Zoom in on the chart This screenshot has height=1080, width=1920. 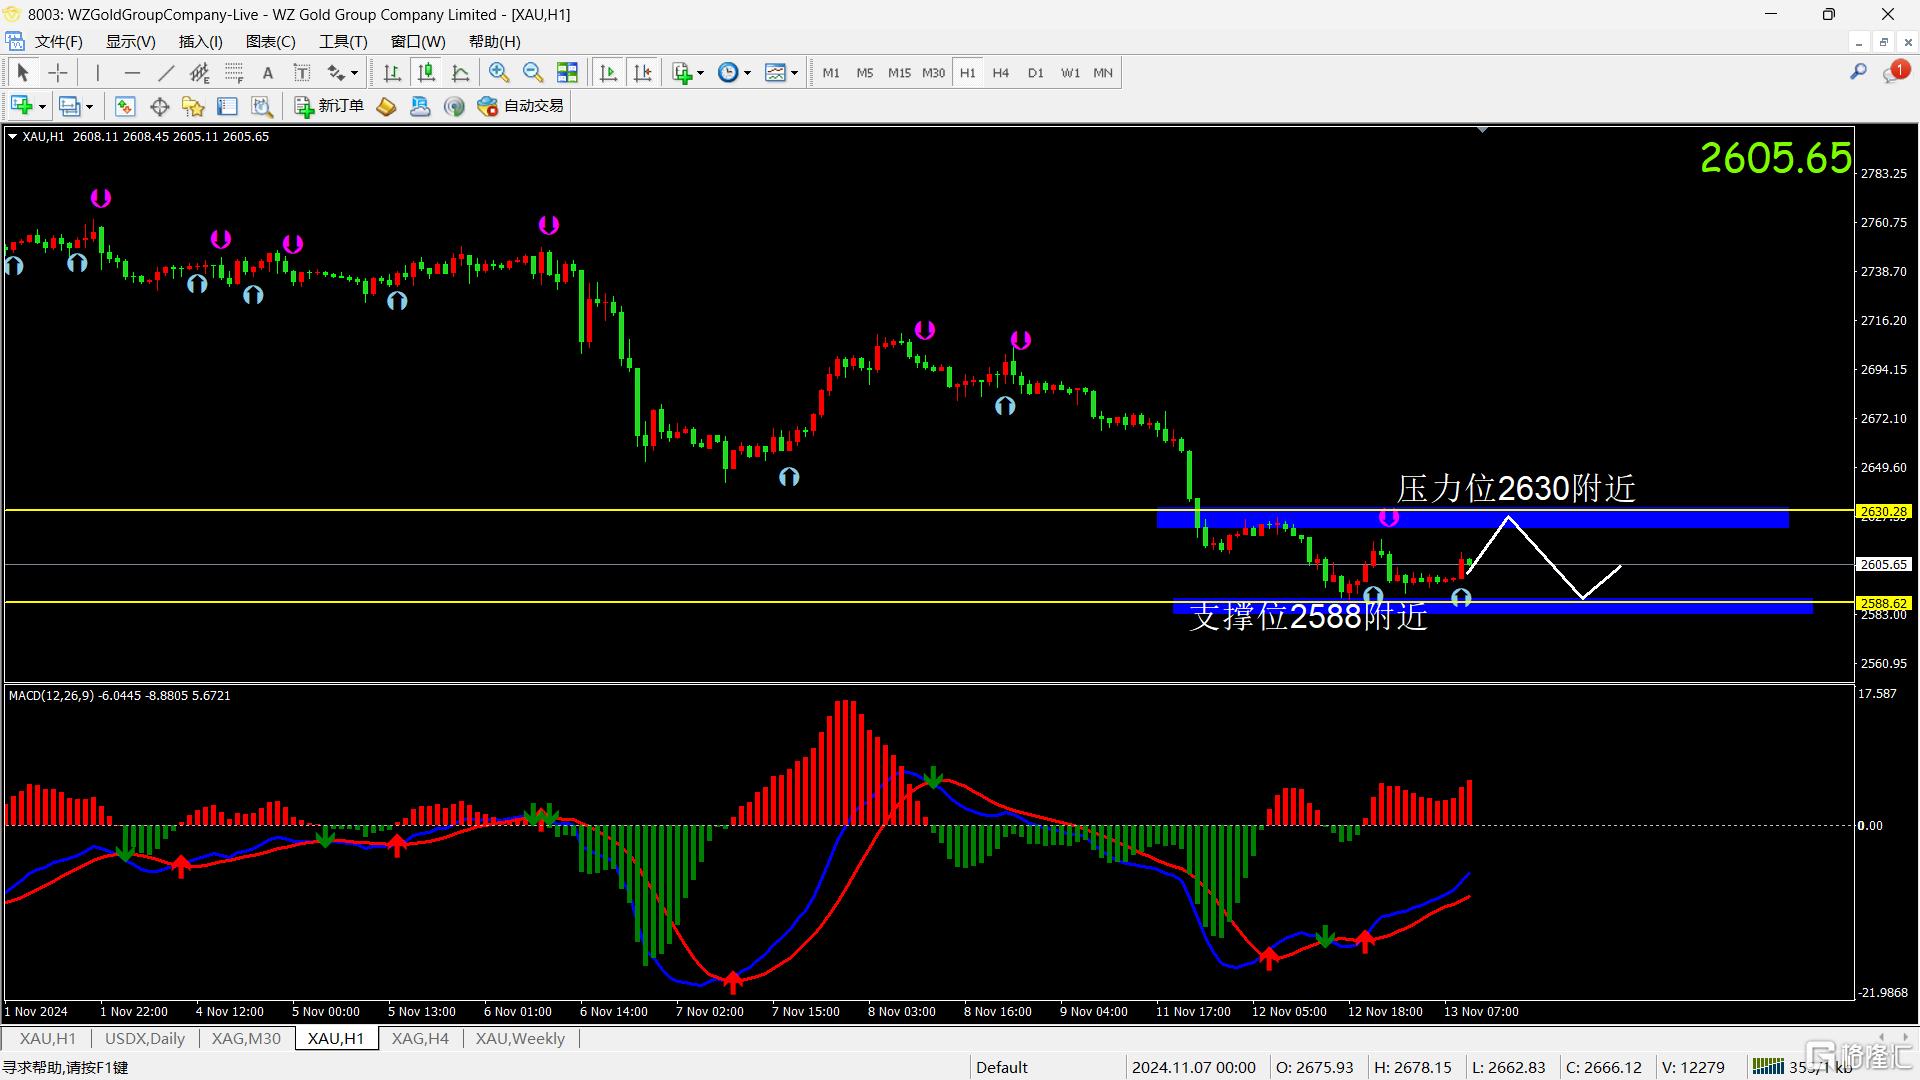pyautogui.click(x=499, y=73)
